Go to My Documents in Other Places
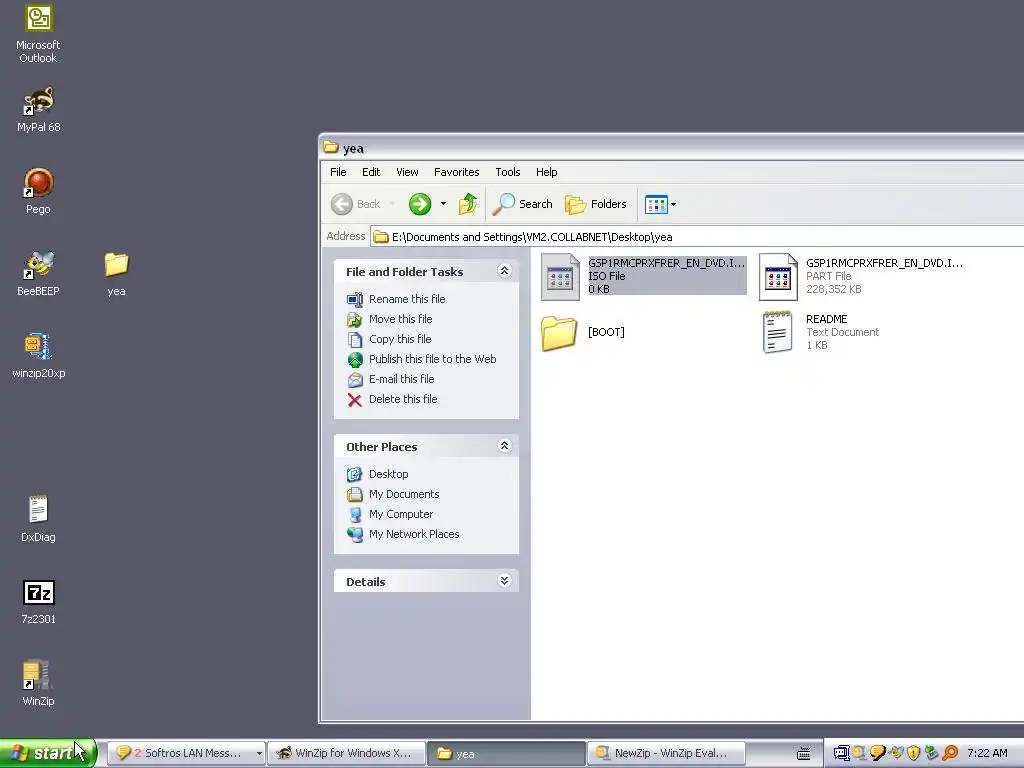Viewport: 1024px width, 768px height. click(x=392, y=494)
